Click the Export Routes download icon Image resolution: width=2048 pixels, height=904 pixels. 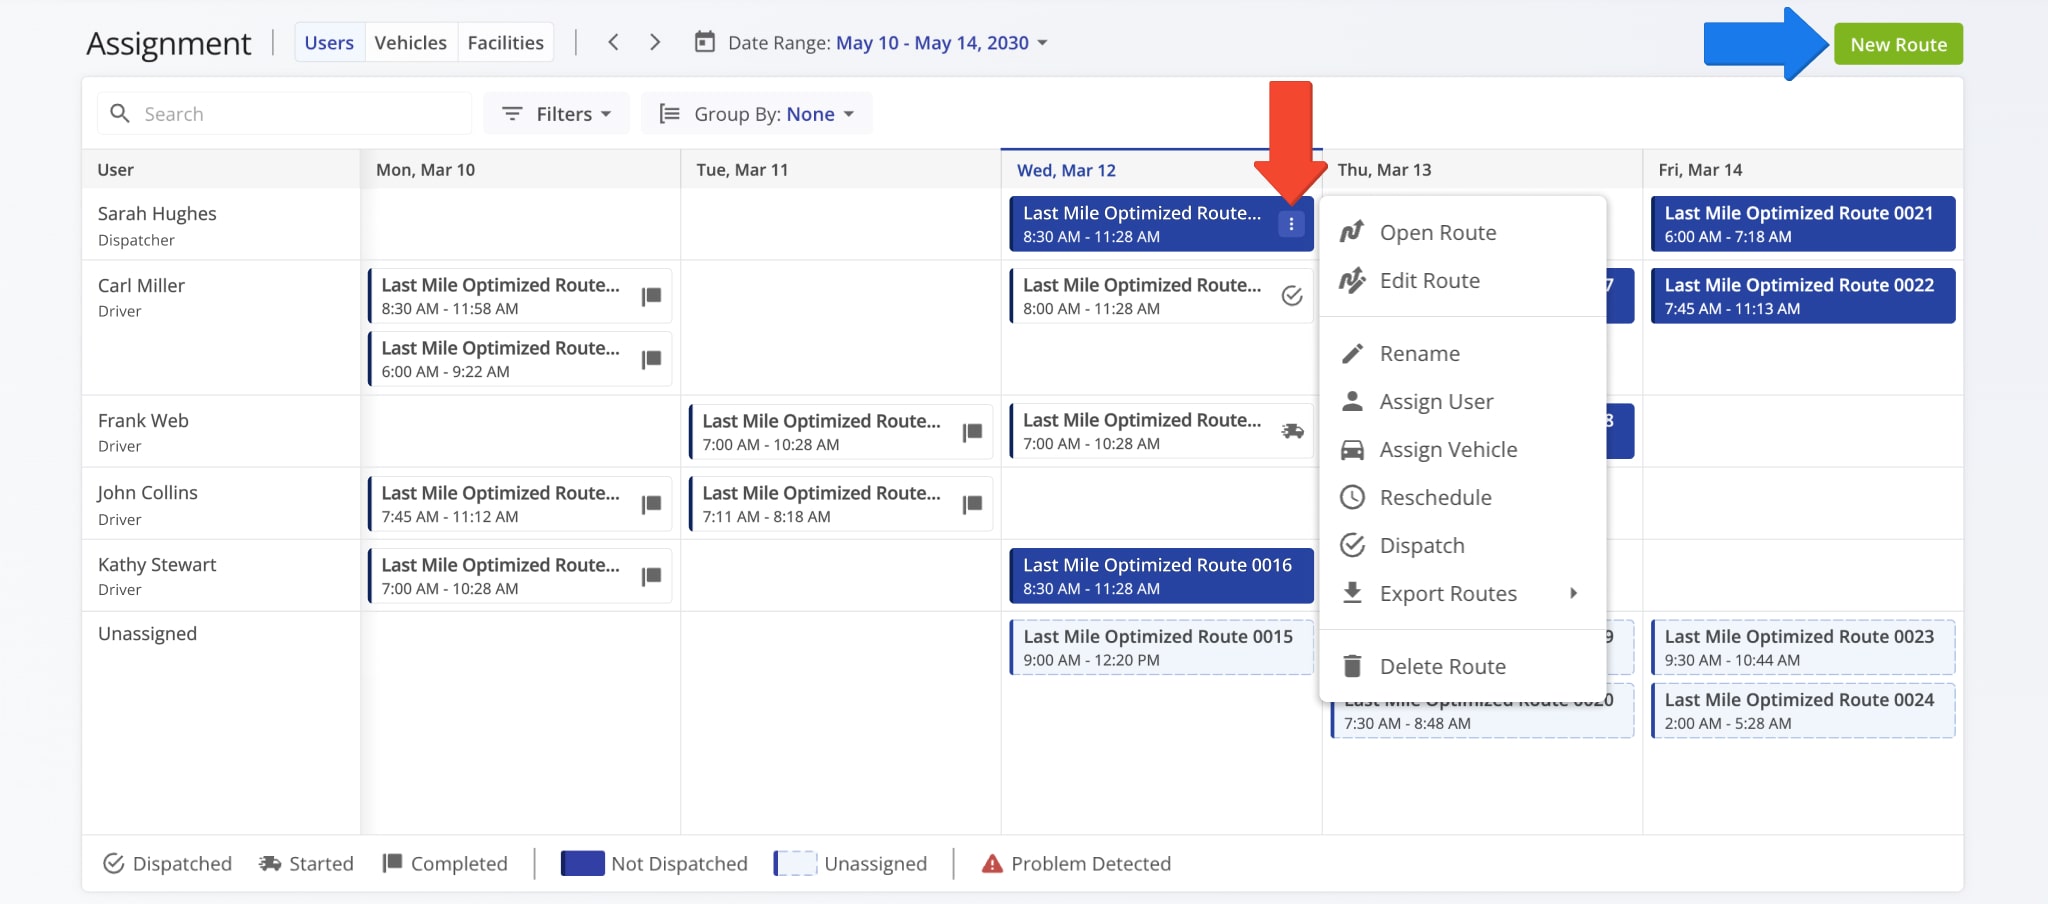click(1352, 593)
